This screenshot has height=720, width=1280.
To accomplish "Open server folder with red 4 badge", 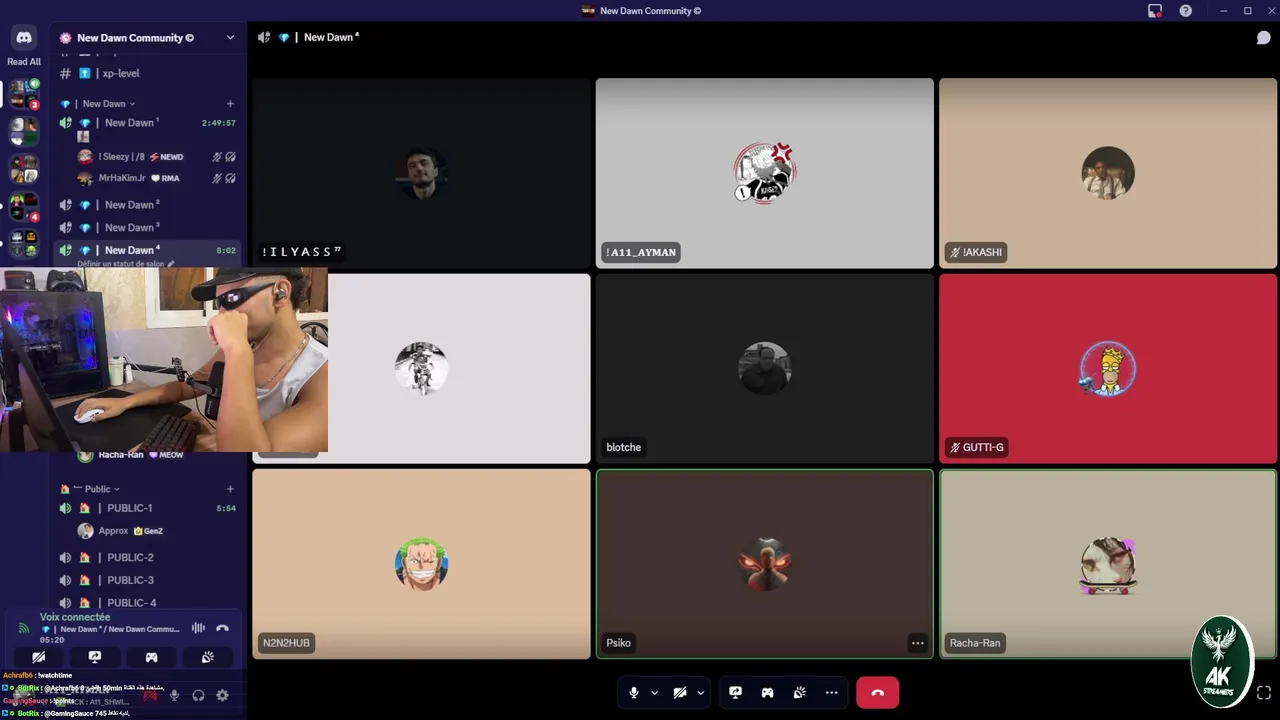I will [x=24, y=207].
